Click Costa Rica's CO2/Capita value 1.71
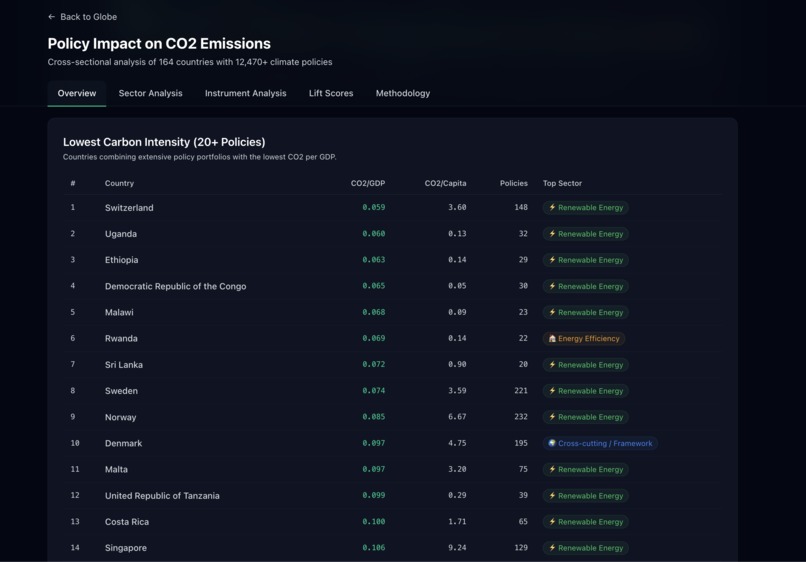This screenshot has height=562, width=806. tap(457, 521)
